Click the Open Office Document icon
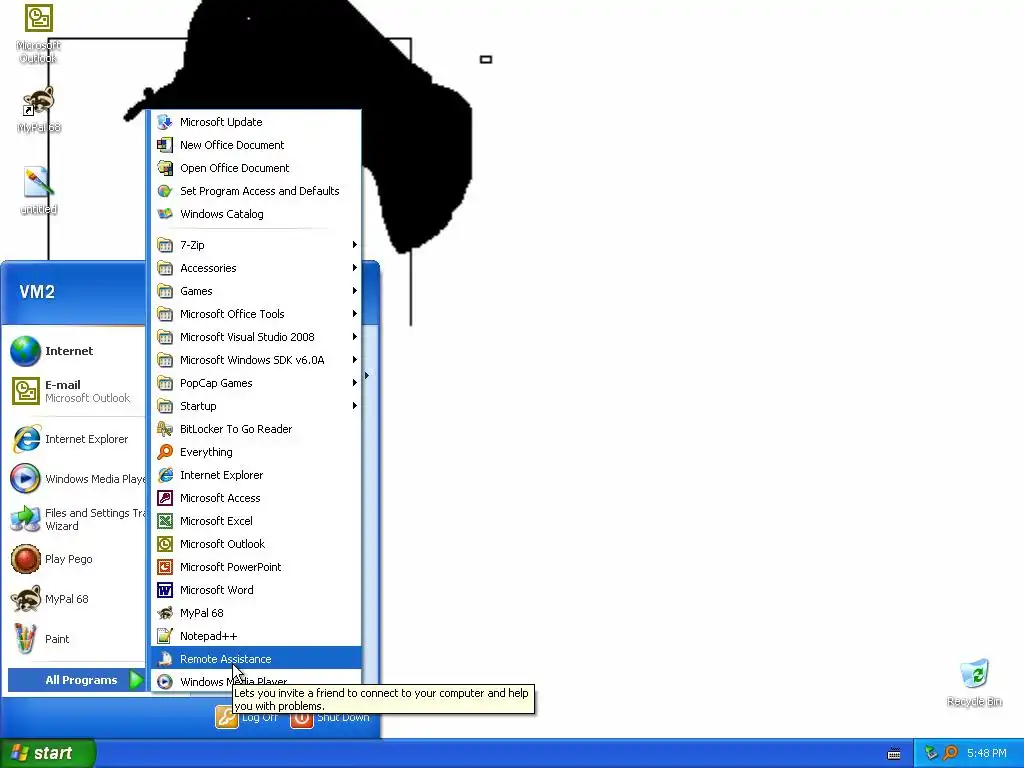The image size is (1024, 768). [165, 168]
